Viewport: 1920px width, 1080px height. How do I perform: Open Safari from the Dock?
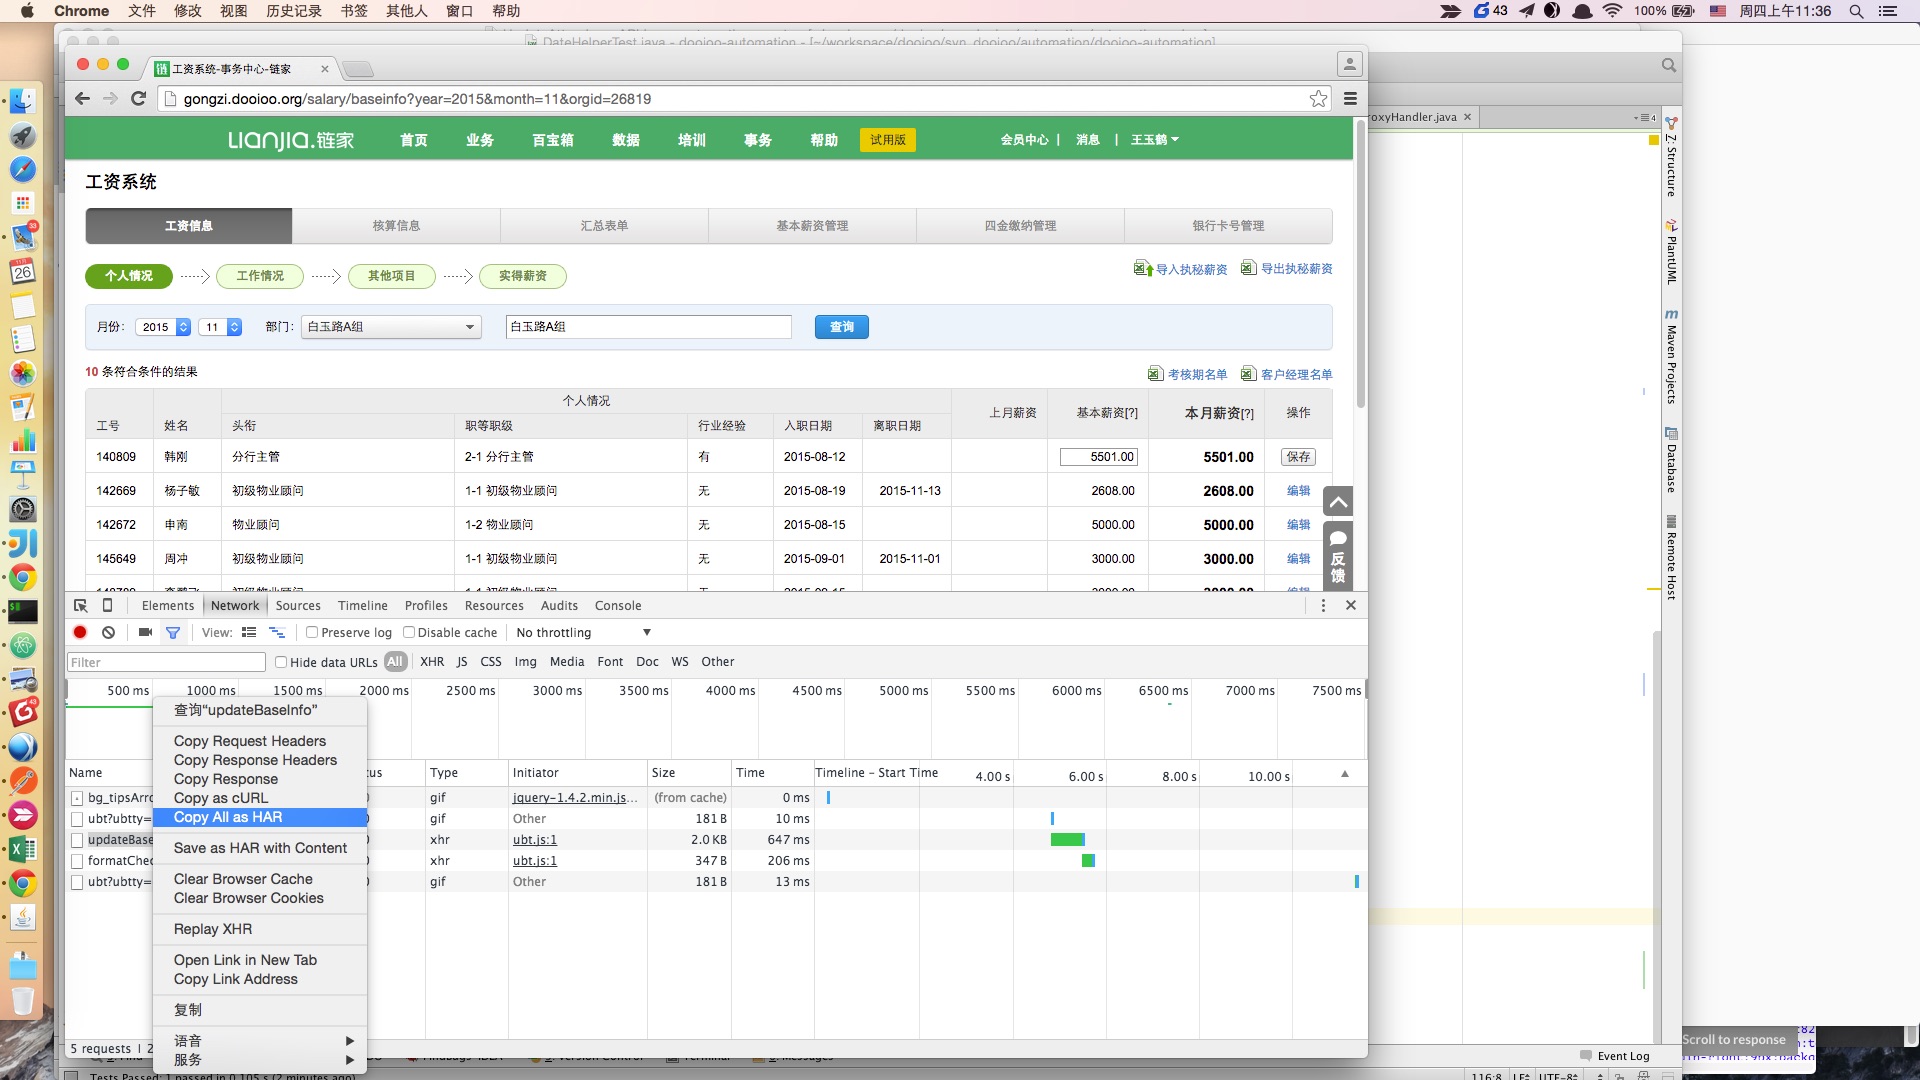coord(23,169)
